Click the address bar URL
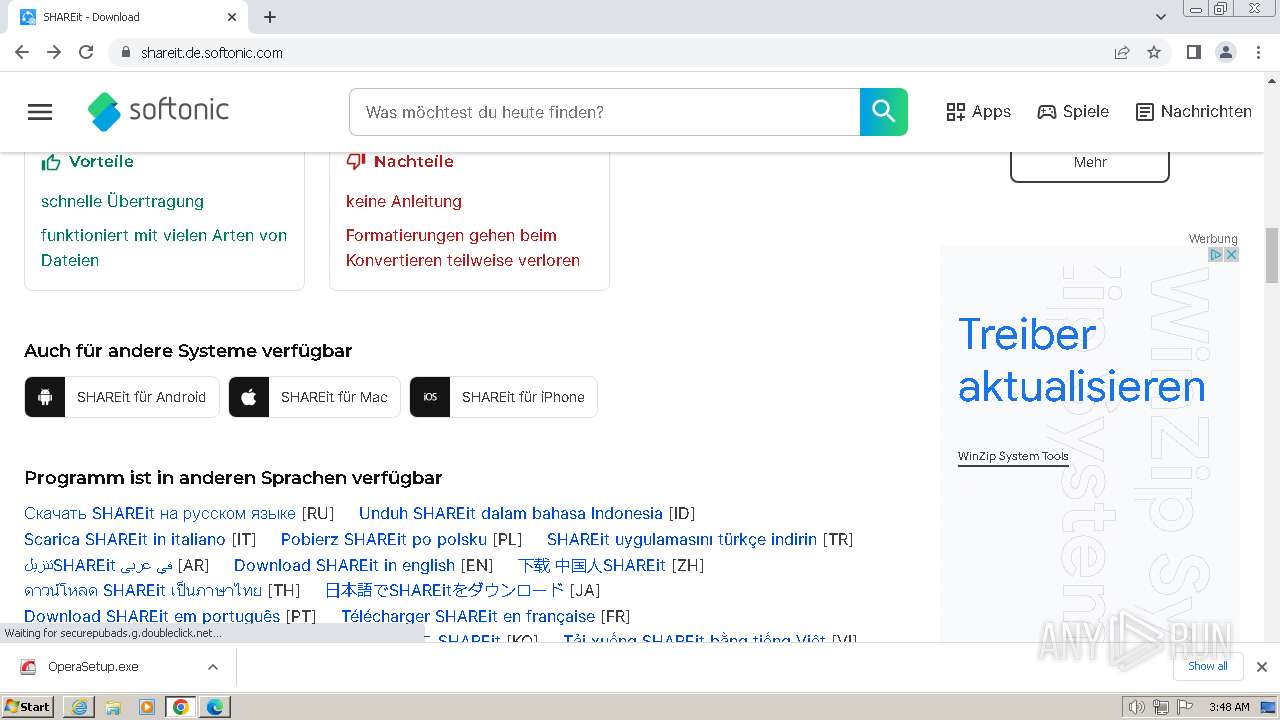The image size is (1280, 720). [x=212, y=53]
